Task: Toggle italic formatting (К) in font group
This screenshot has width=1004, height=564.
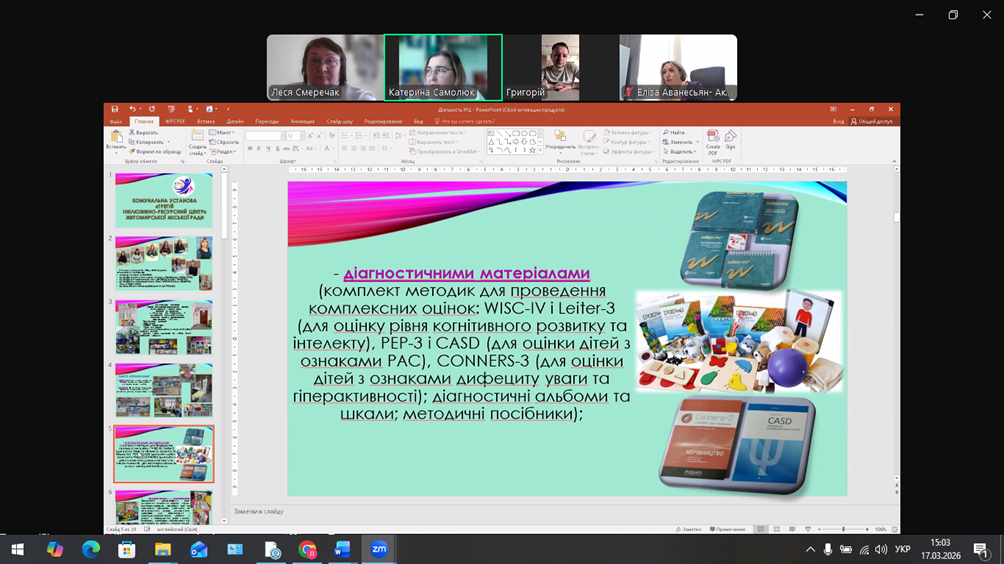Action: tap(259, 149)
